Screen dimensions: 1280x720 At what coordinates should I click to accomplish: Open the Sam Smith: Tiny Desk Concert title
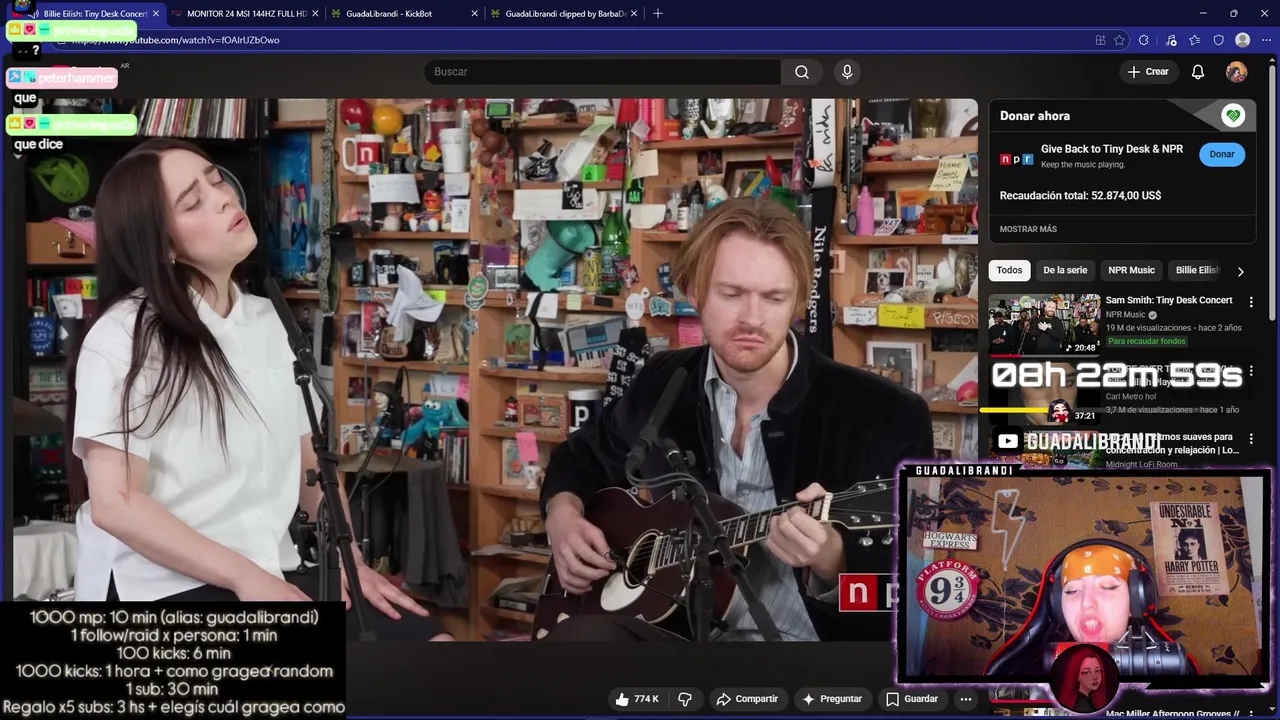click(x=1169, y=300)
